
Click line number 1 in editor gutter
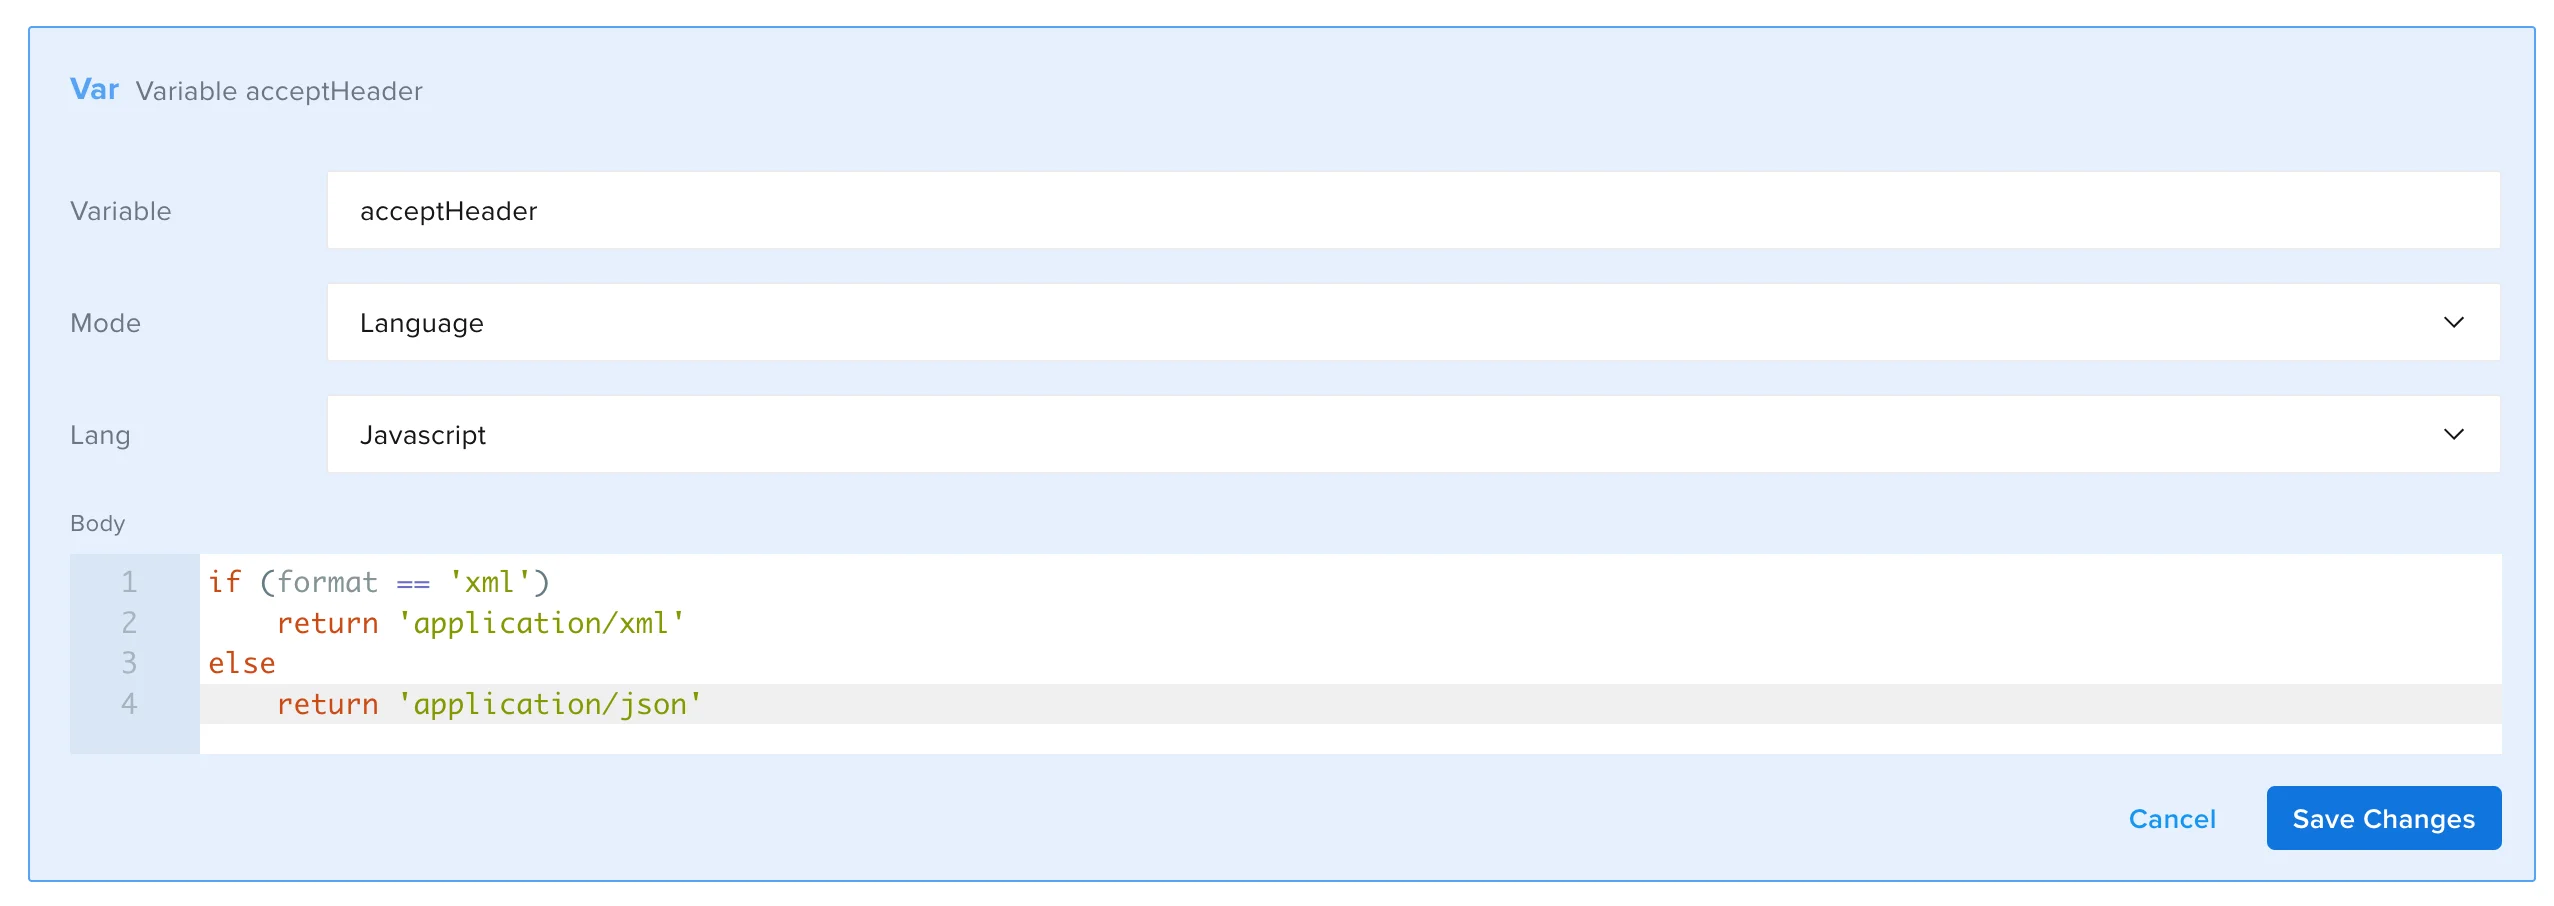click(129, 583)
